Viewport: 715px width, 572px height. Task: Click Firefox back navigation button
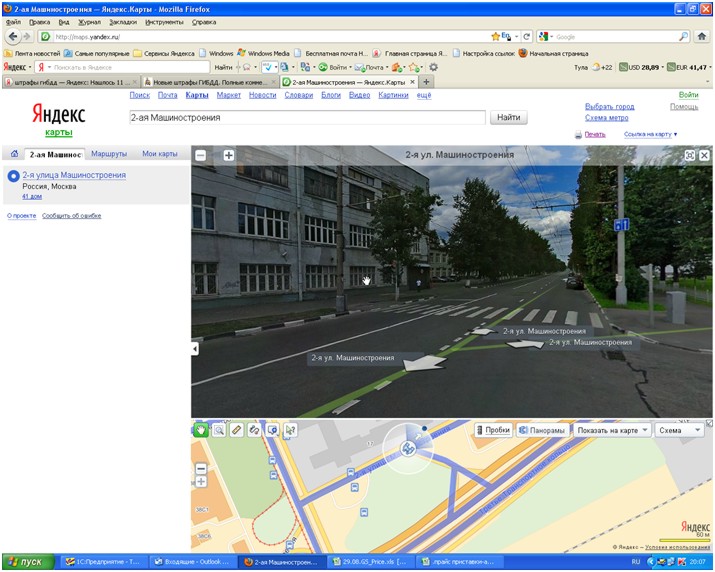pyautogui.click(x=13, y=36)
